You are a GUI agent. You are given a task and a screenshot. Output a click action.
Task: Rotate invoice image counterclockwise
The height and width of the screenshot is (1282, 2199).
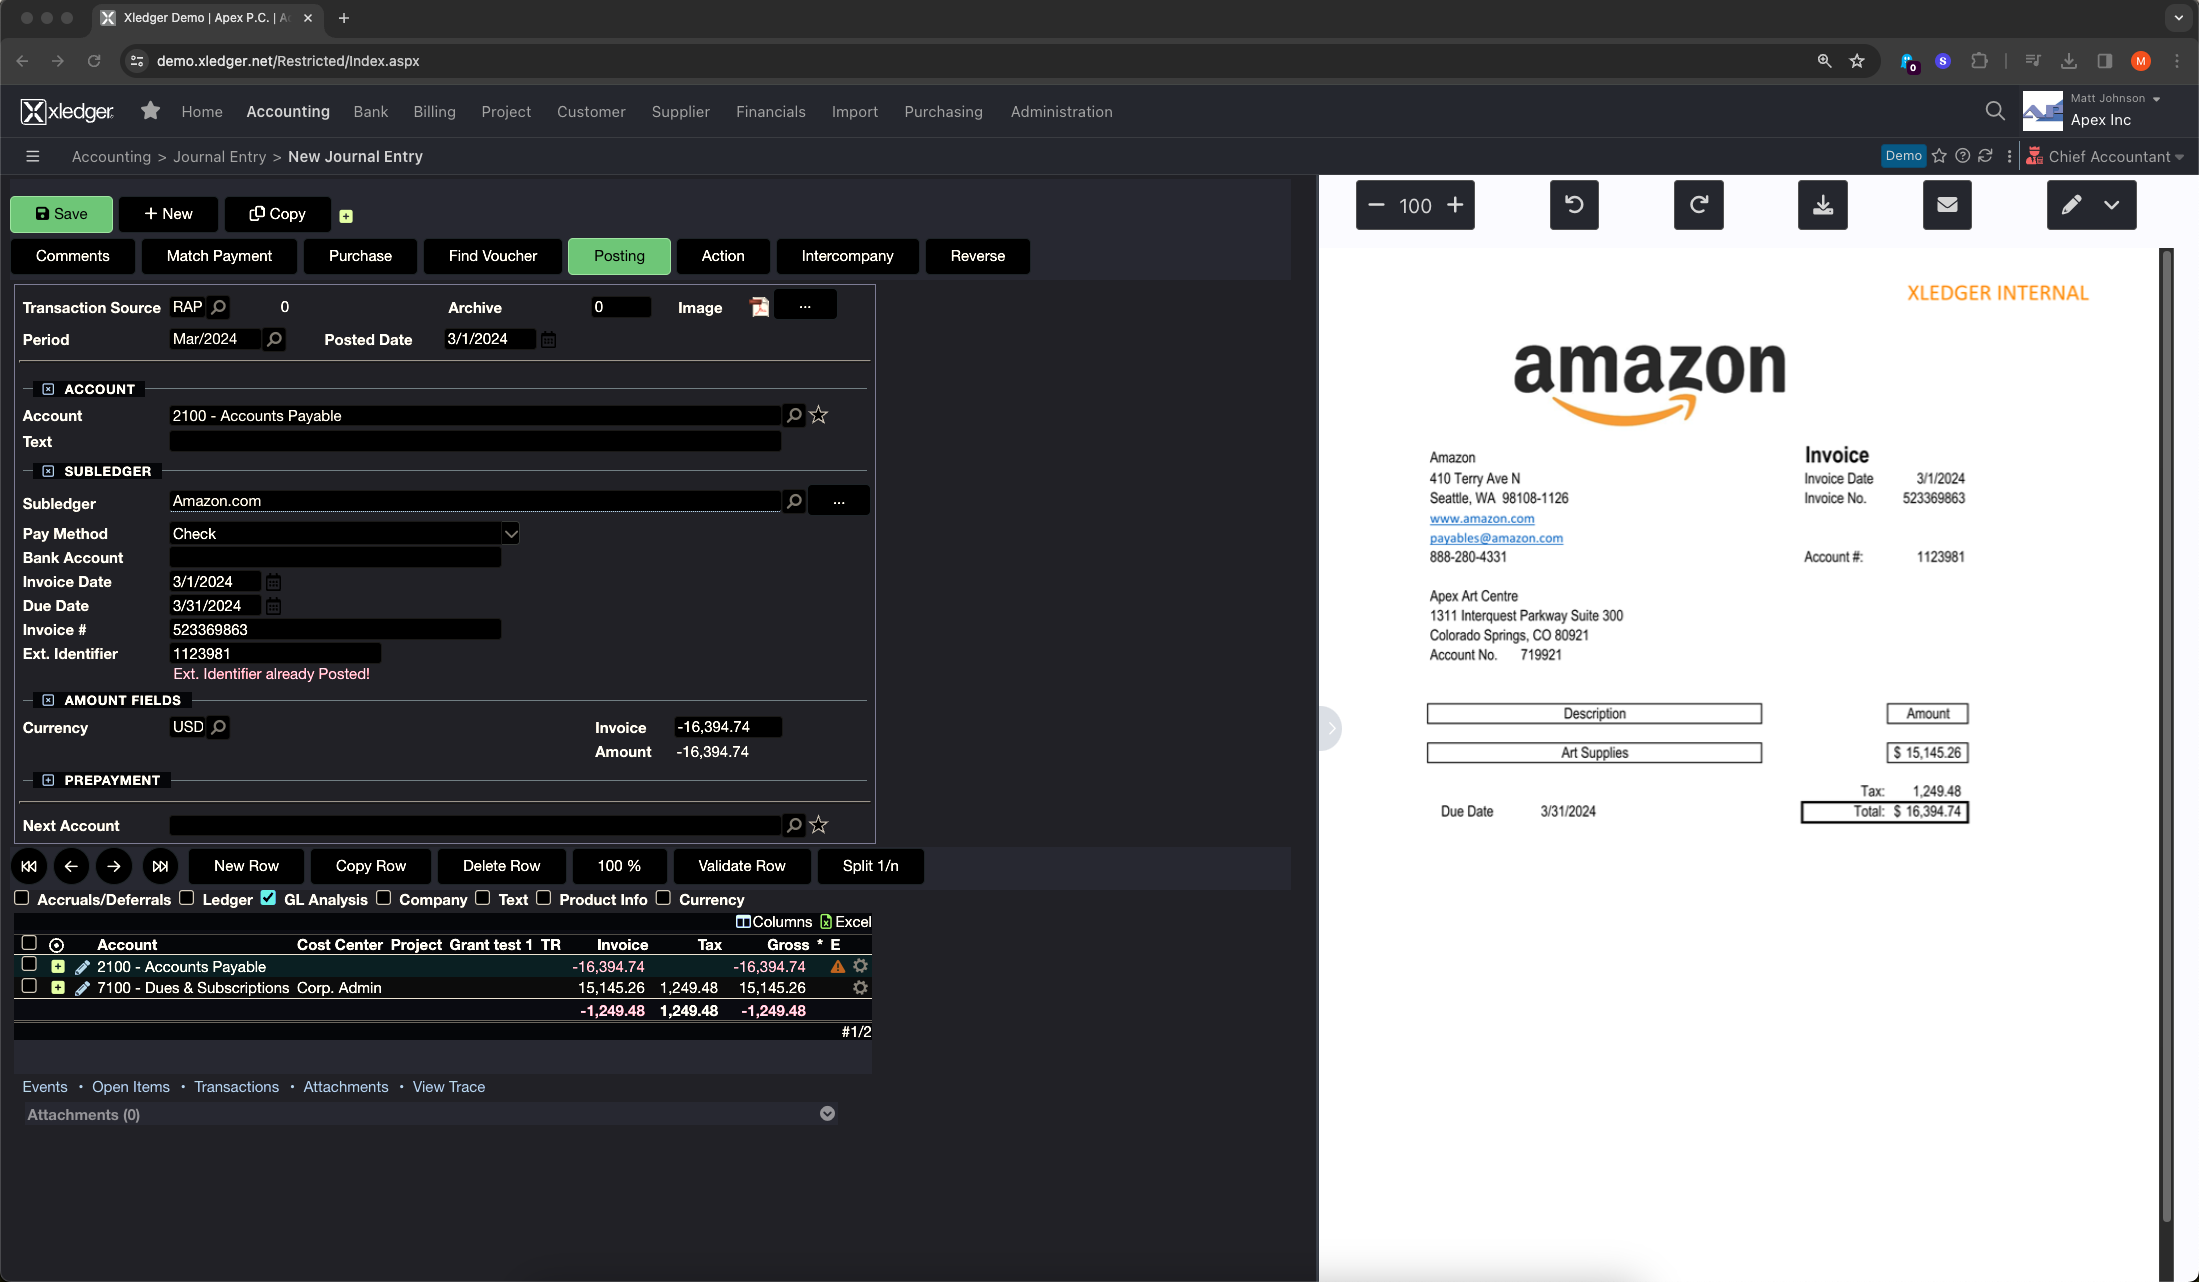pos(1573,205)
